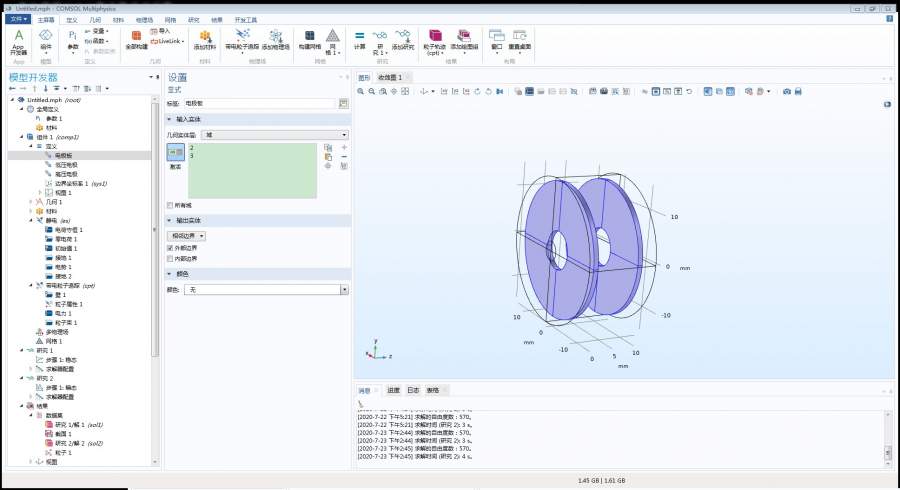Uncheck the 外部边界 (Exterior boundaries) checkbox
Screen dimensions: 900x490
coord(170,247)
